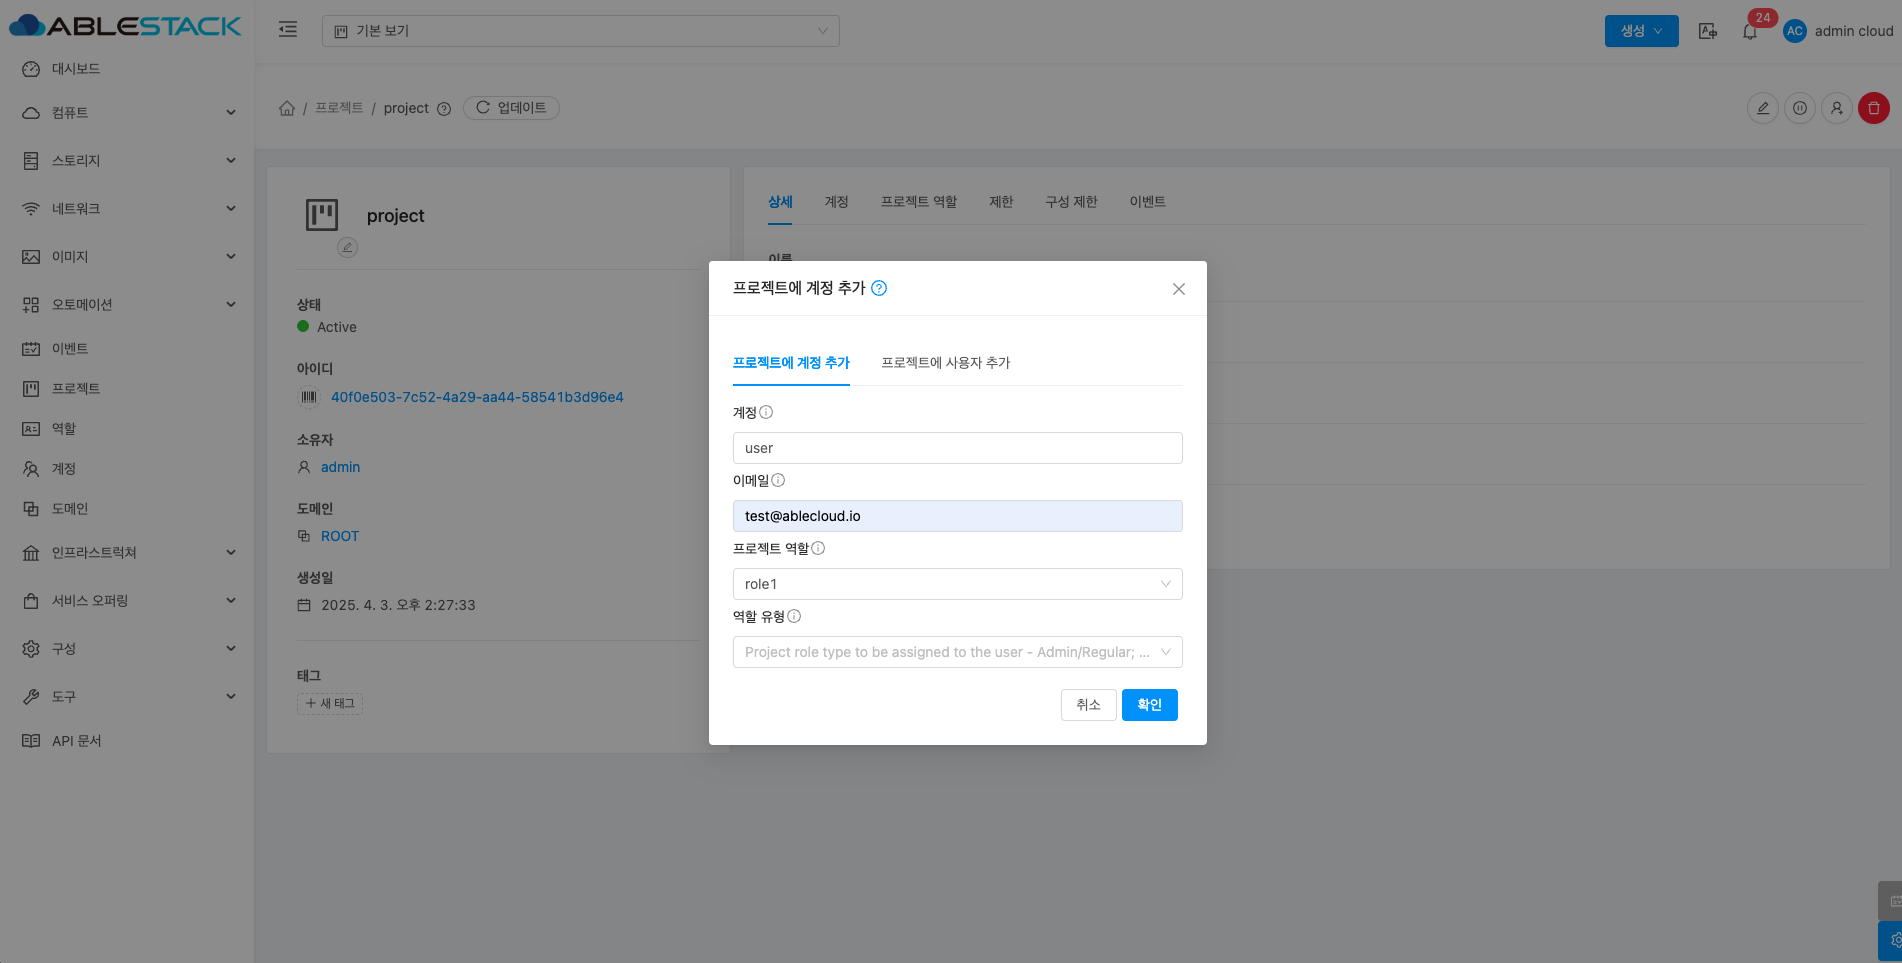Switch to 프로젝트에 사용자 추가 tab
This screenshot has height=963, width=1902.
(x=945, y=363)
